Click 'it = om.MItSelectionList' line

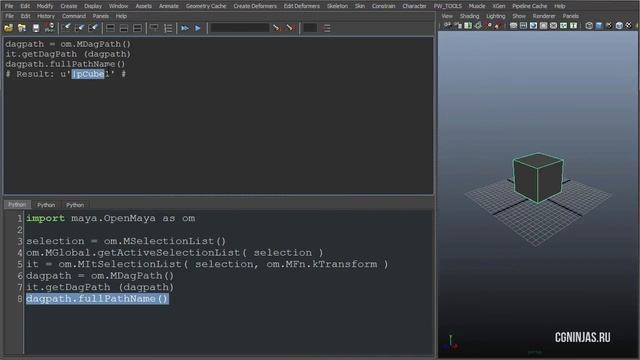point(207,264)
